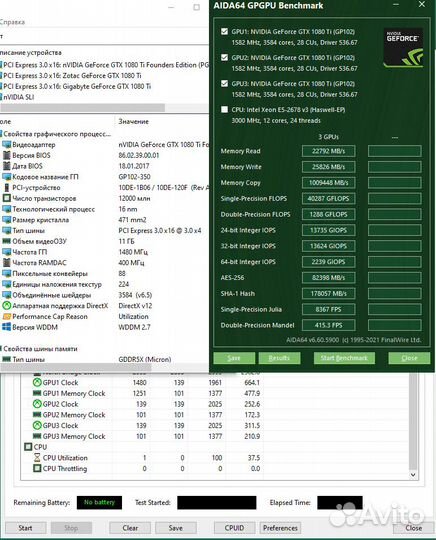Click the Единицы наложения текстур icon

tap(7, 284)
